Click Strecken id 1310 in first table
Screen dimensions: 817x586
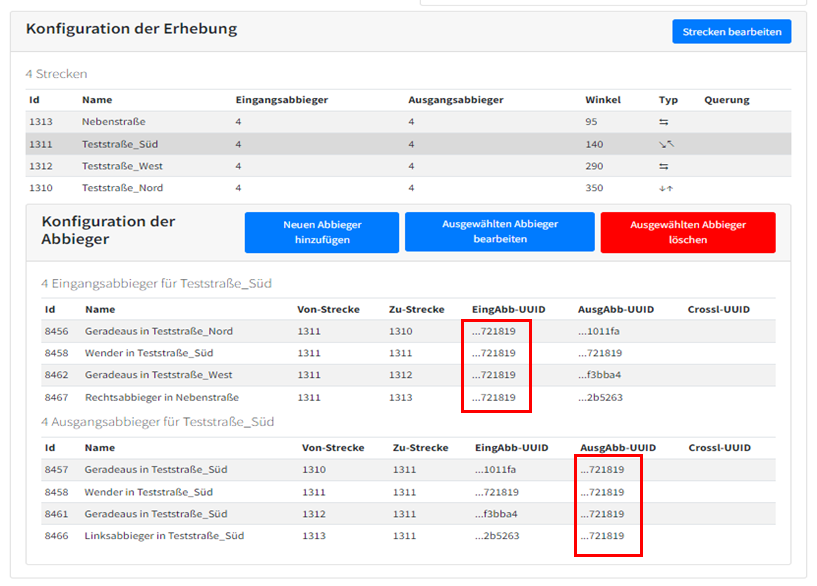(x=41, y=188)
